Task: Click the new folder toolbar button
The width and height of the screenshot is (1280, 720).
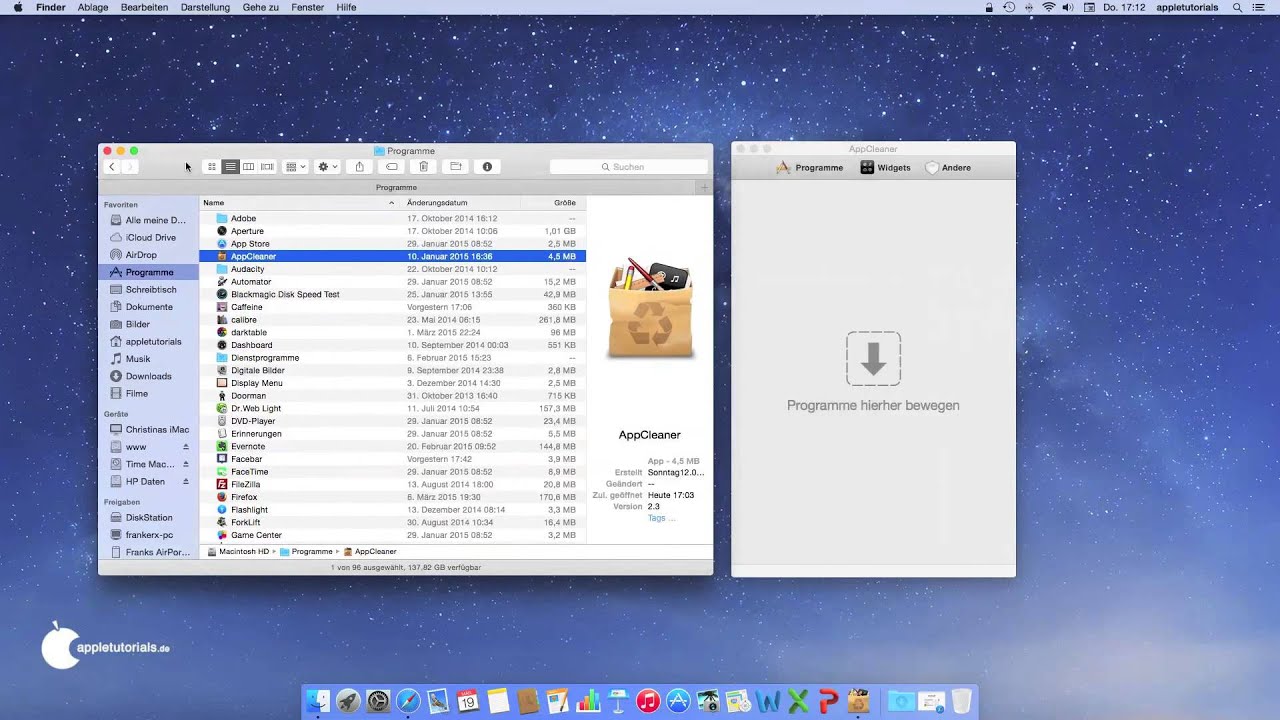Action: 456,167
